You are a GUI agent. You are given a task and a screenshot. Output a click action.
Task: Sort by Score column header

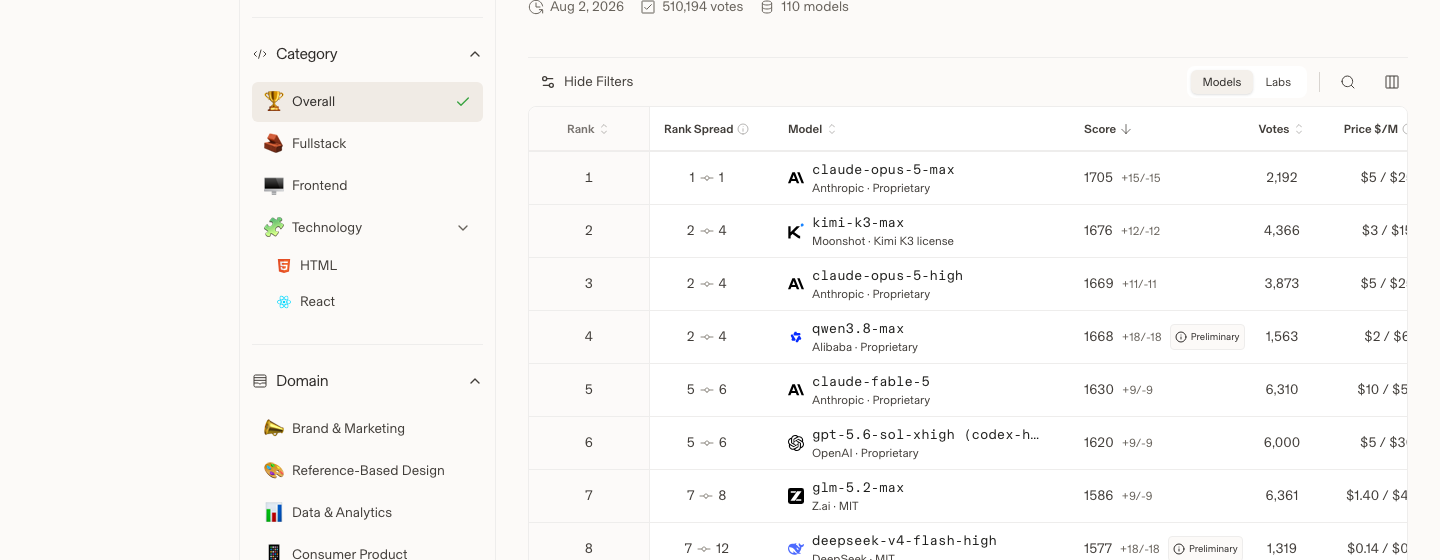click(x=1108, y=129)
